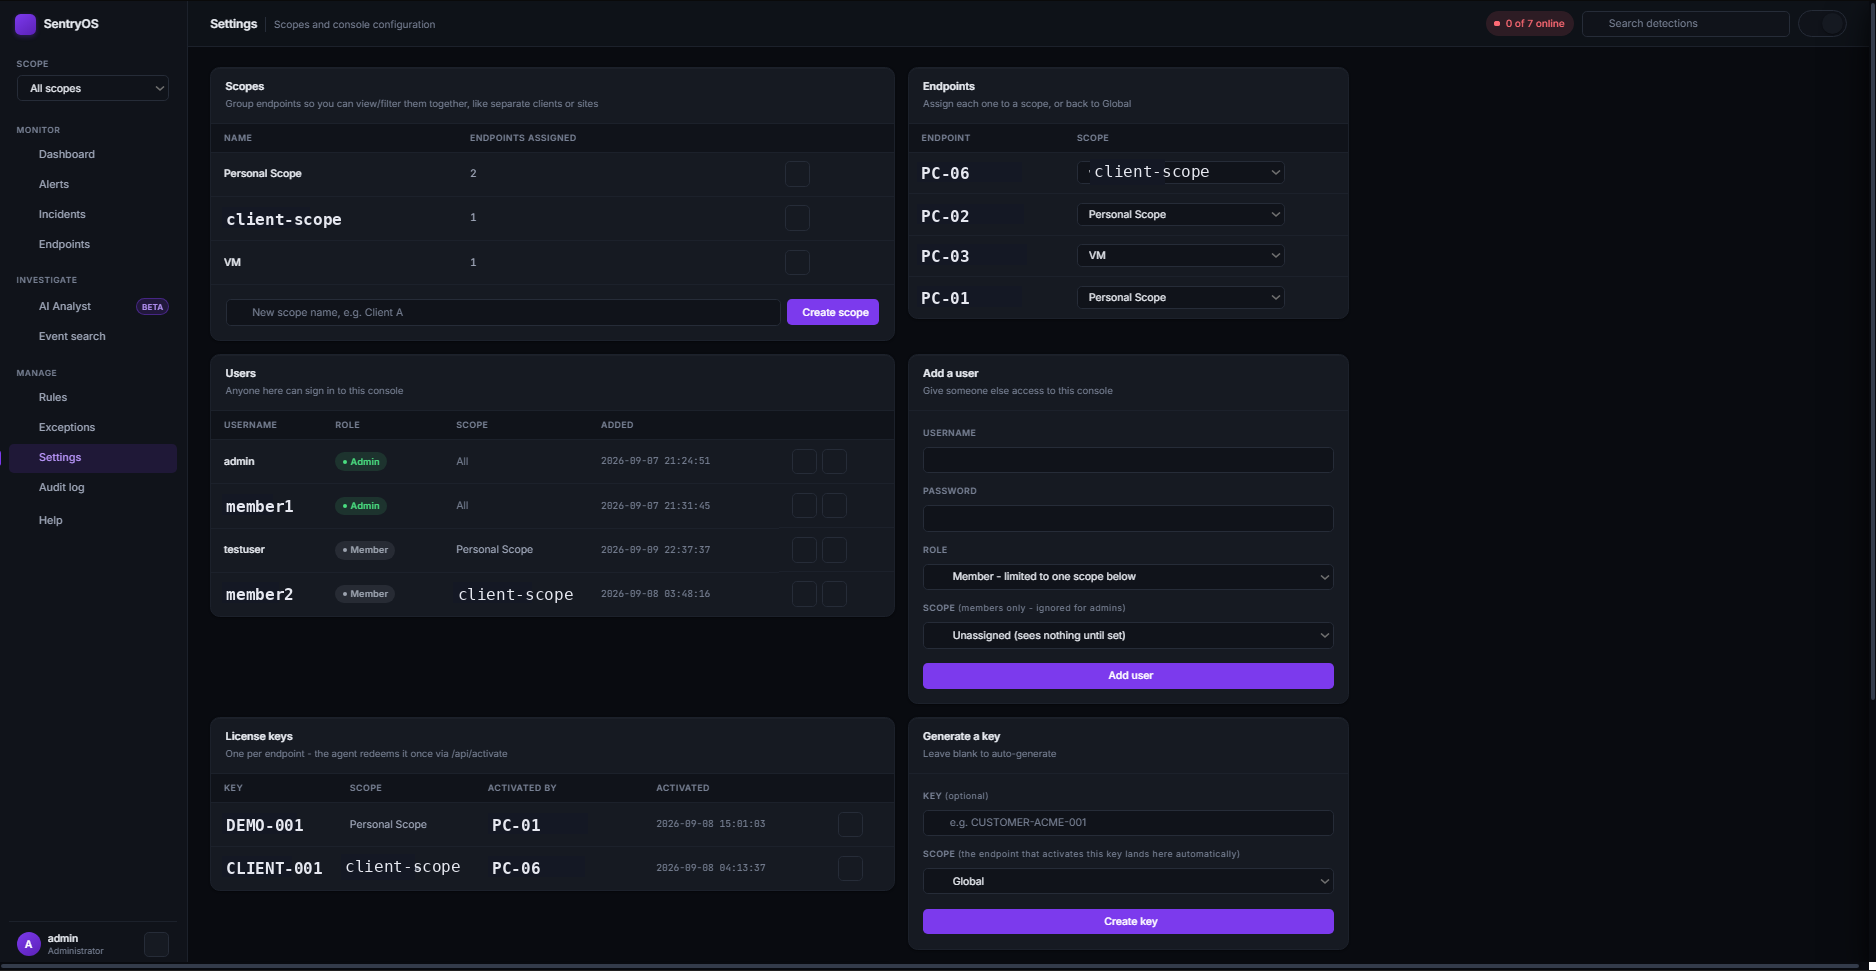Click the right action button in member1 row
The image size is (1876, 971).
tap(834, 506)
